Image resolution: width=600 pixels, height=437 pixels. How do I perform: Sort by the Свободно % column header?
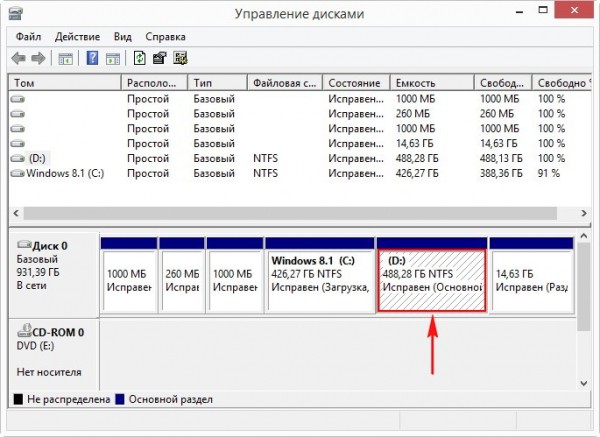point(562,83)
